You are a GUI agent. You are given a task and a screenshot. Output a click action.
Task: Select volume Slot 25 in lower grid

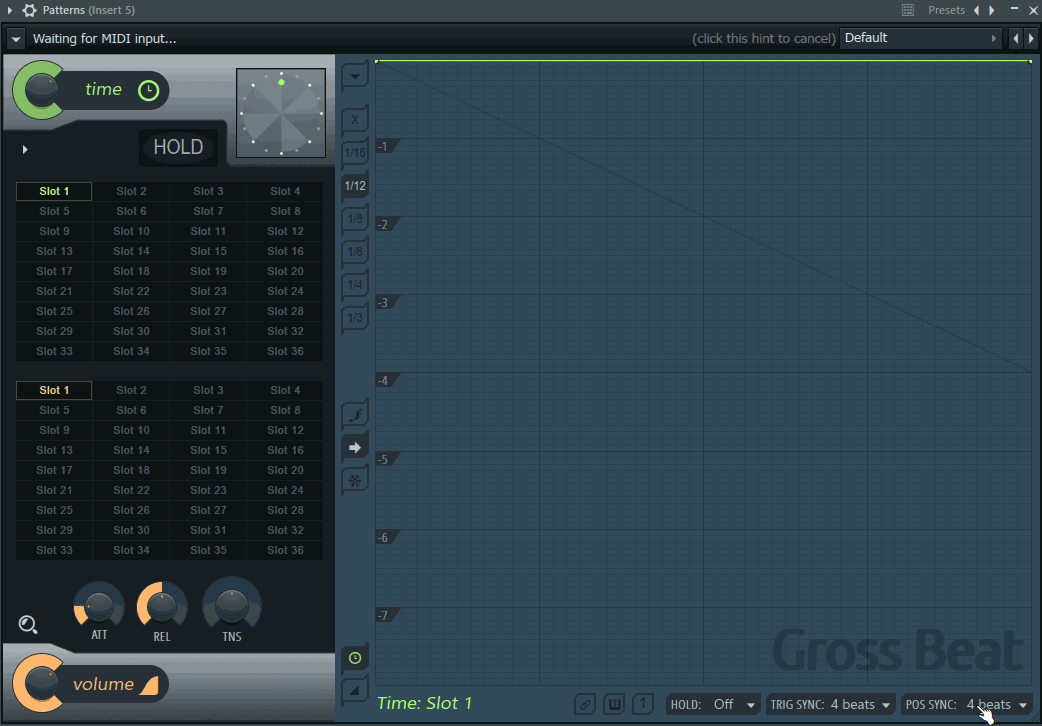point(54,510)
